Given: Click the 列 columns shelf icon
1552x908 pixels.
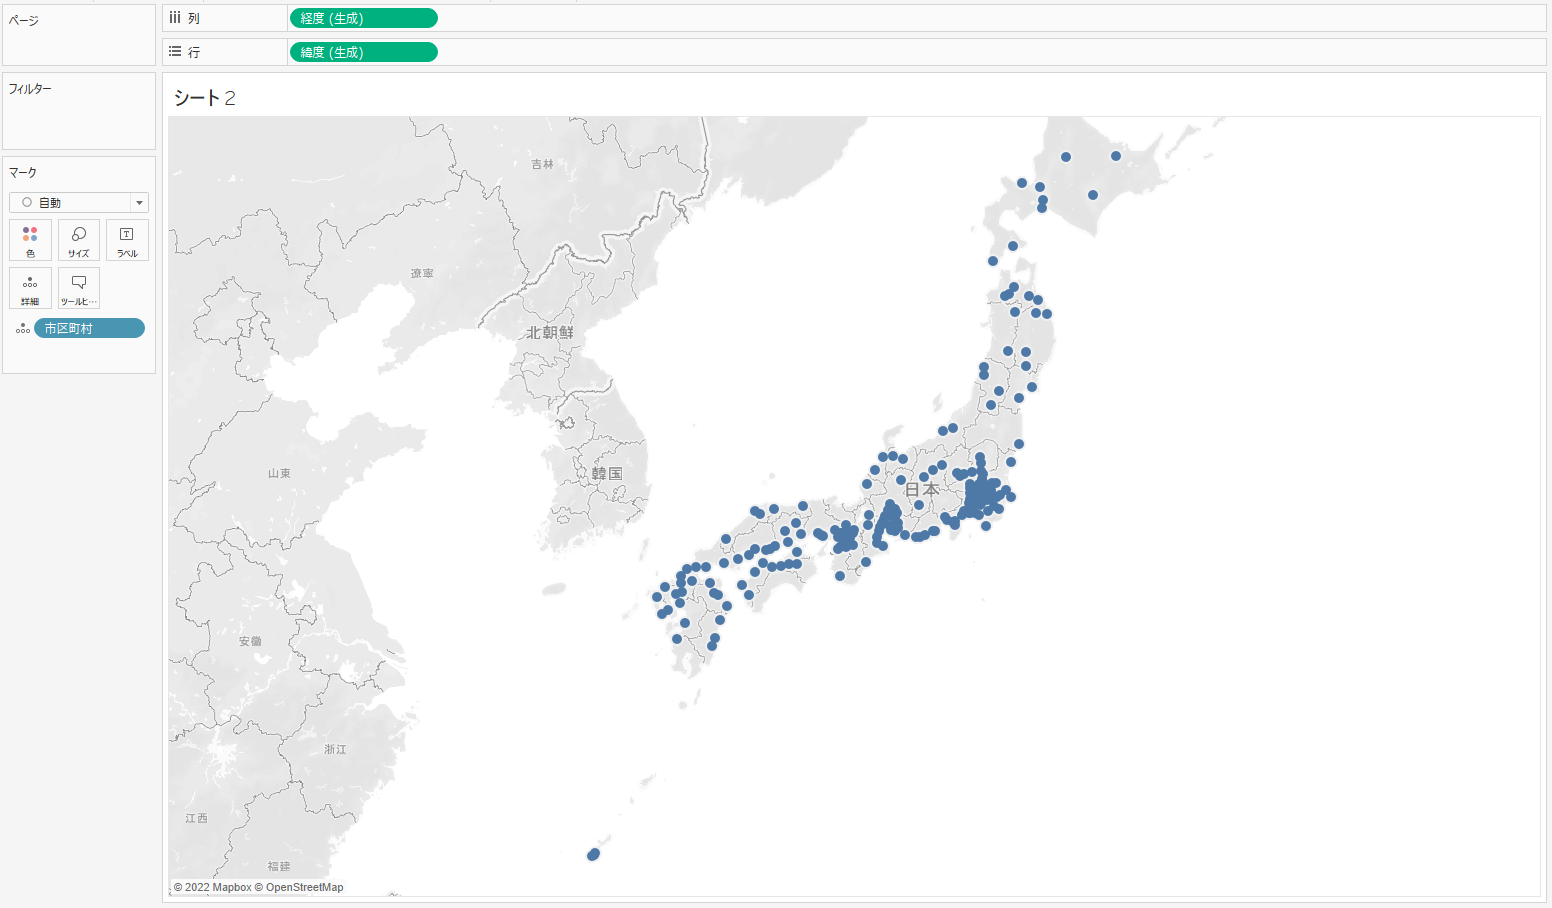Looking at the screenshot, I should (x=175, y=18).
